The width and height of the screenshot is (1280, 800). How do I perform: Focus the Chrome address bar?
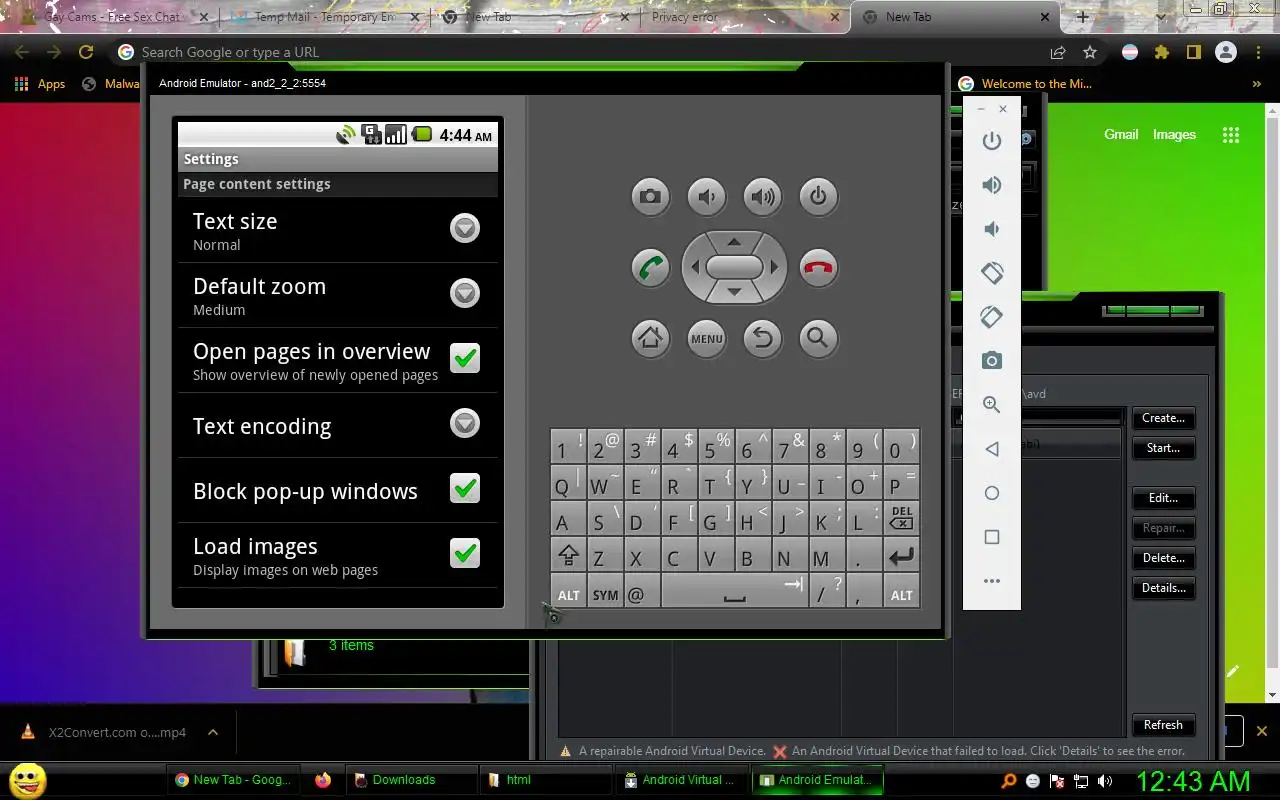click(x=580, y=52)
